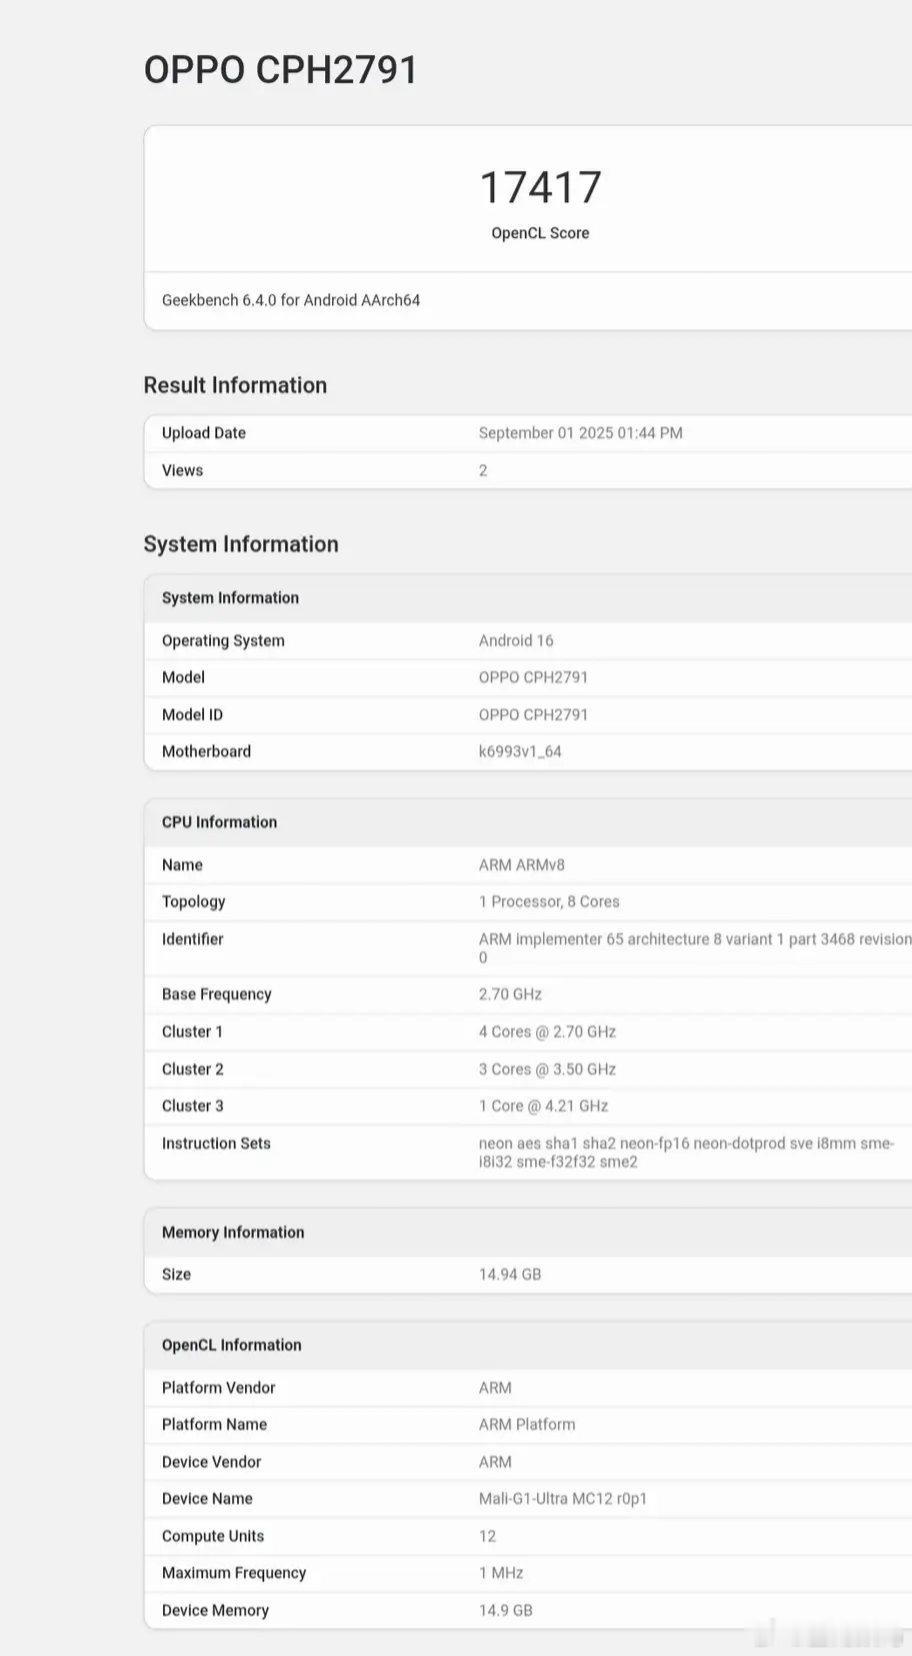Select the ARM Platform value
This screenshot has height=1656, width=912.
527,1425
